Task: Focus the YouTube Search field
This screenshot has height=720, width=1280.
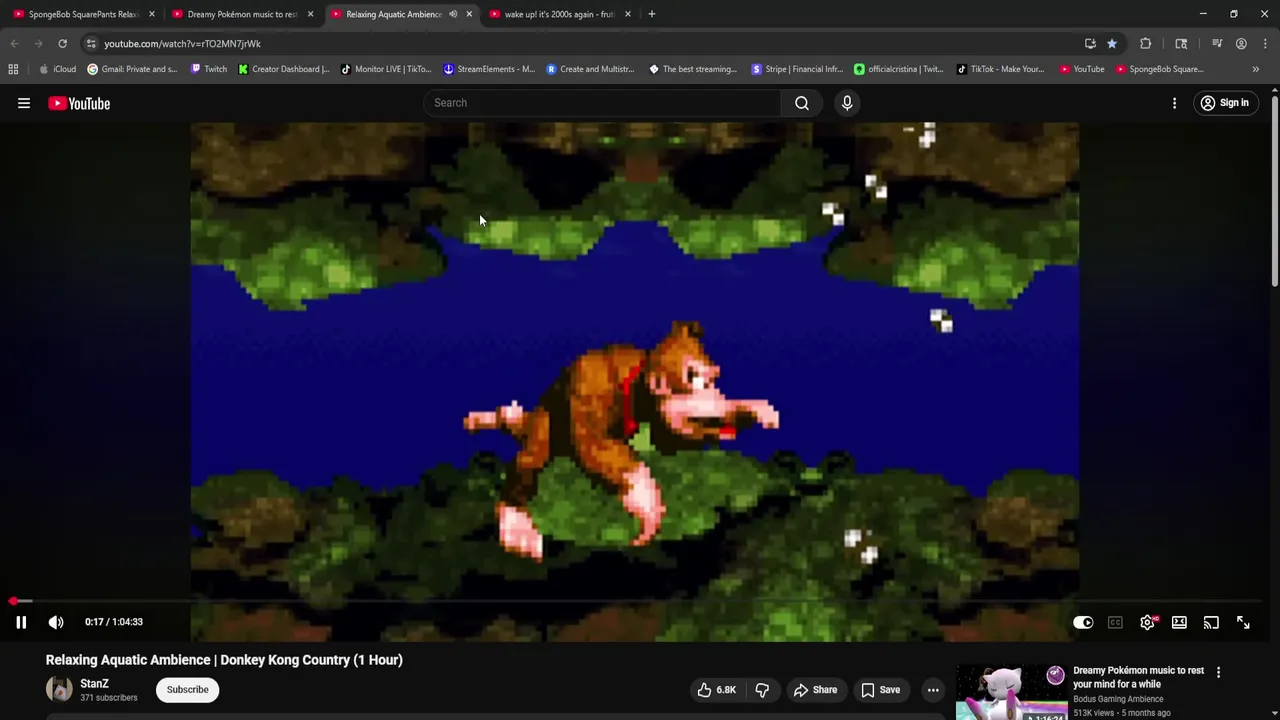Action: [604, 103]
